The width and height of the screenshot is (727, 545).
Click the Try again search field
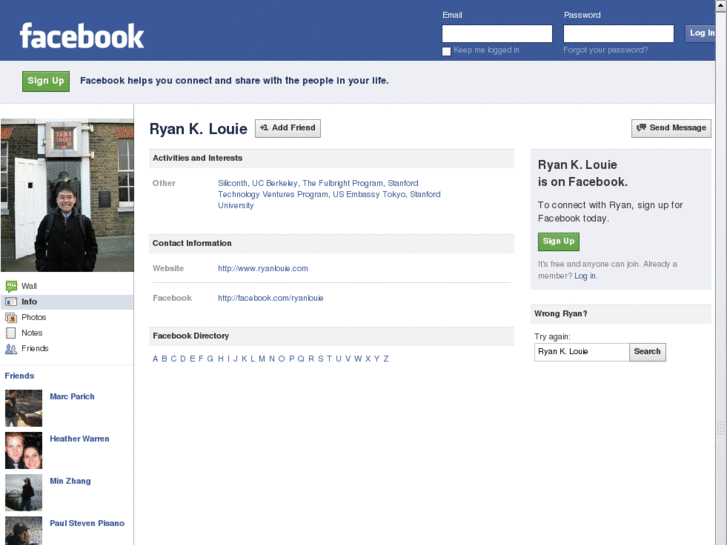[581, 352]
